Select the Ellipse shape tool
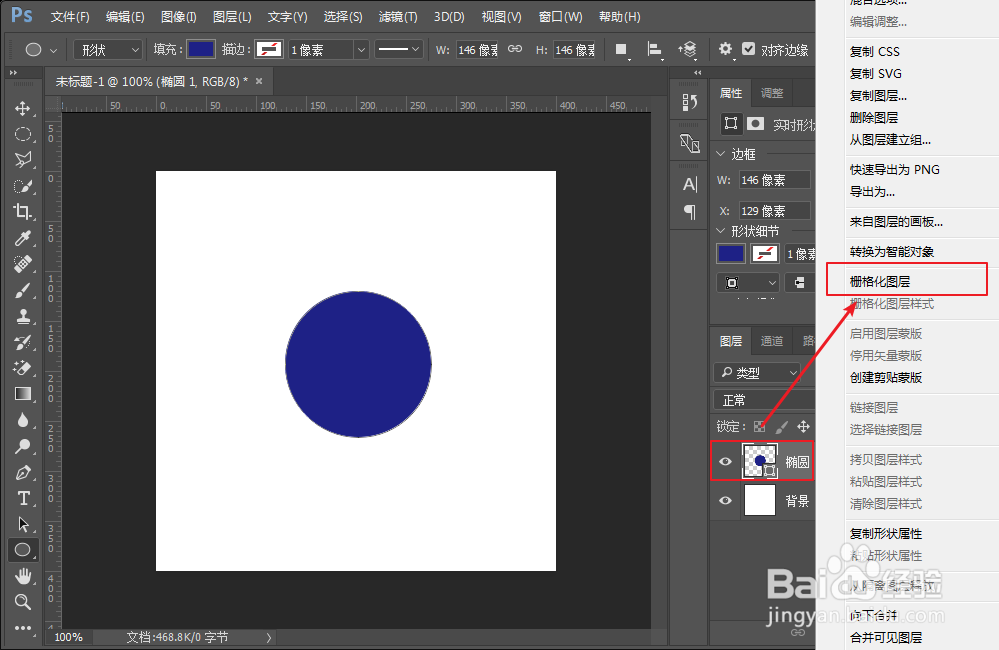The image size is (999, 650). click(x=23, y=550)
